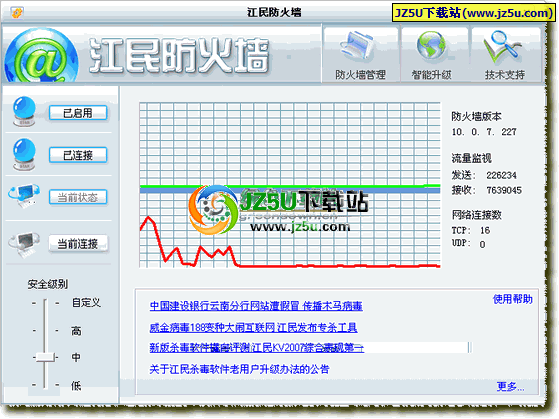Select the 接收 value 7639045
The width and height of the screenshot is (559, 419).
[504, 190]
